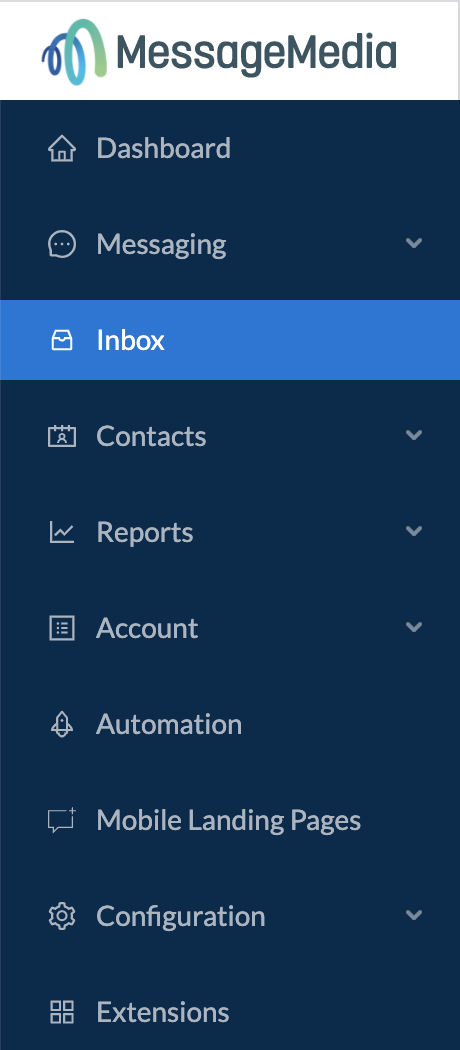The height and width of the screenshot is (1050, 460).
Task: Expand the Configuration submenu chevron
Action: point(414,915)
